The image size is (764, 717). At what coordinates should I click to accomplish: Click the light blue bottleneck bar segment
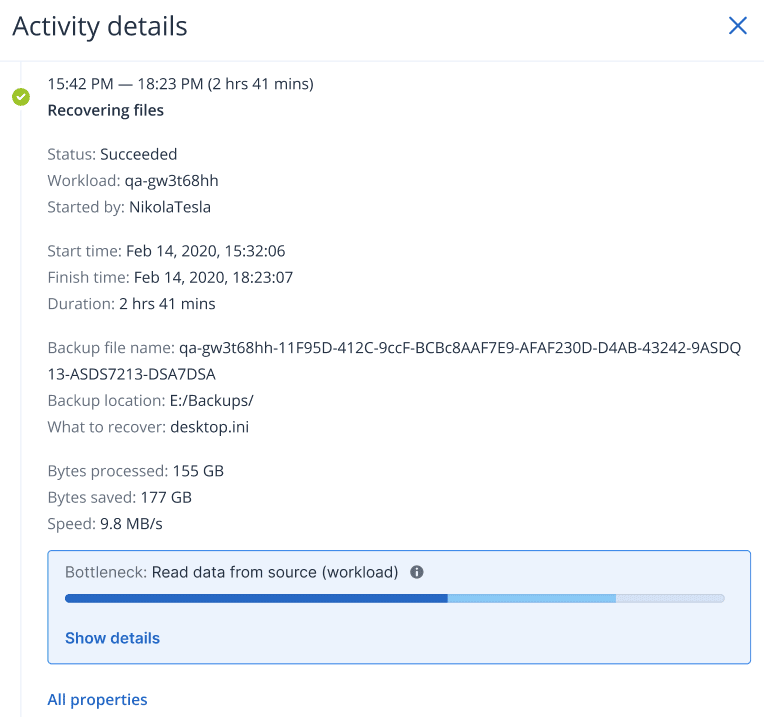pyautogui.click(x=532, y=598)
